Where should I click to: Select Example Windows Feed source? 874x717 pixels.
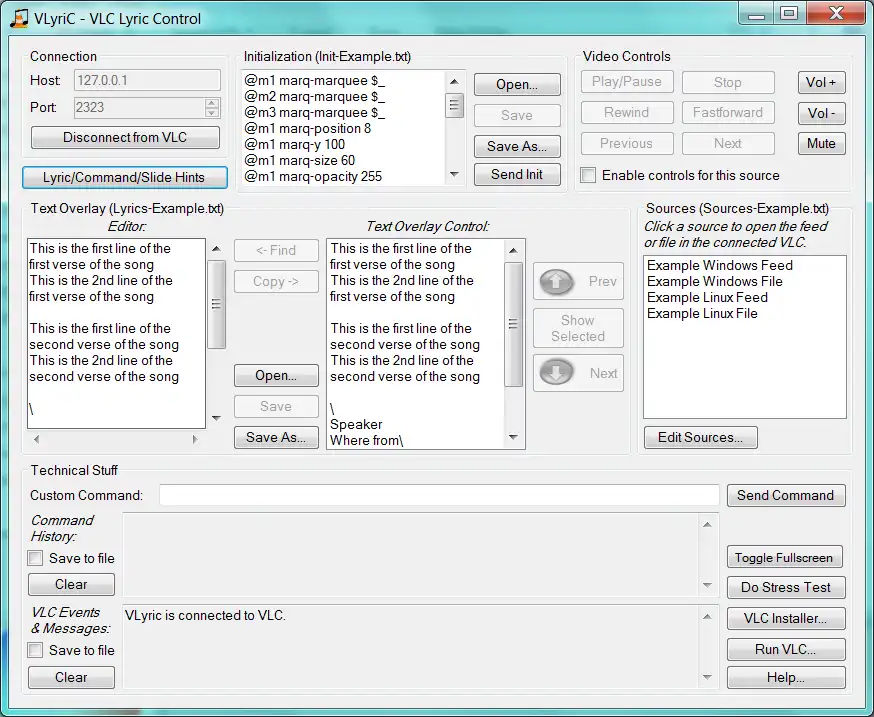point(720,265)
